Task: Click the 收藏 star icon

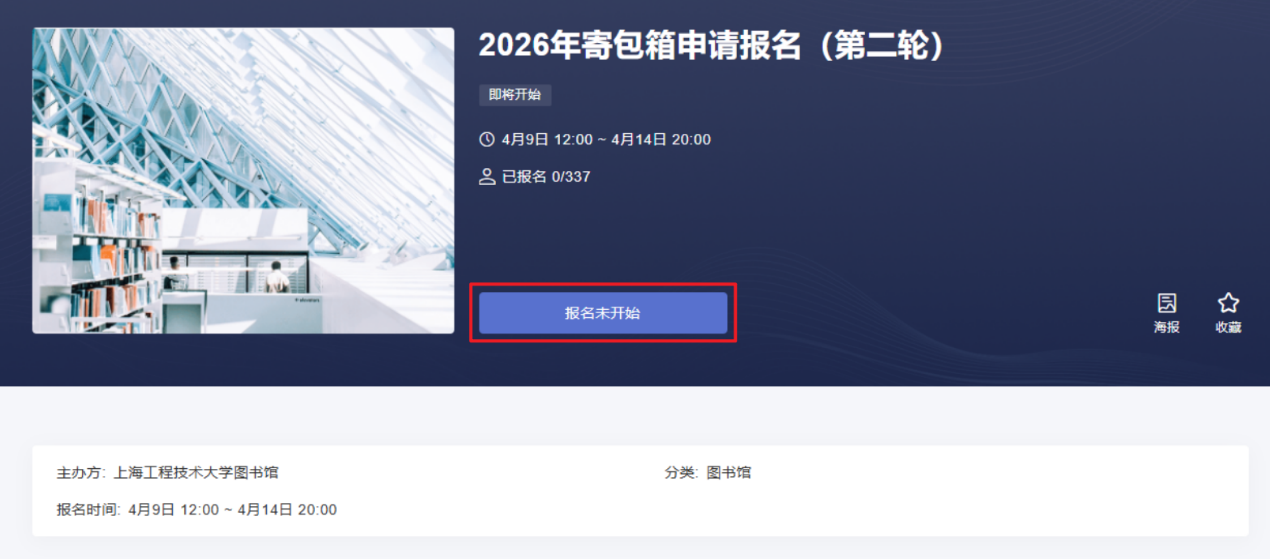Action: [1228, 303]
